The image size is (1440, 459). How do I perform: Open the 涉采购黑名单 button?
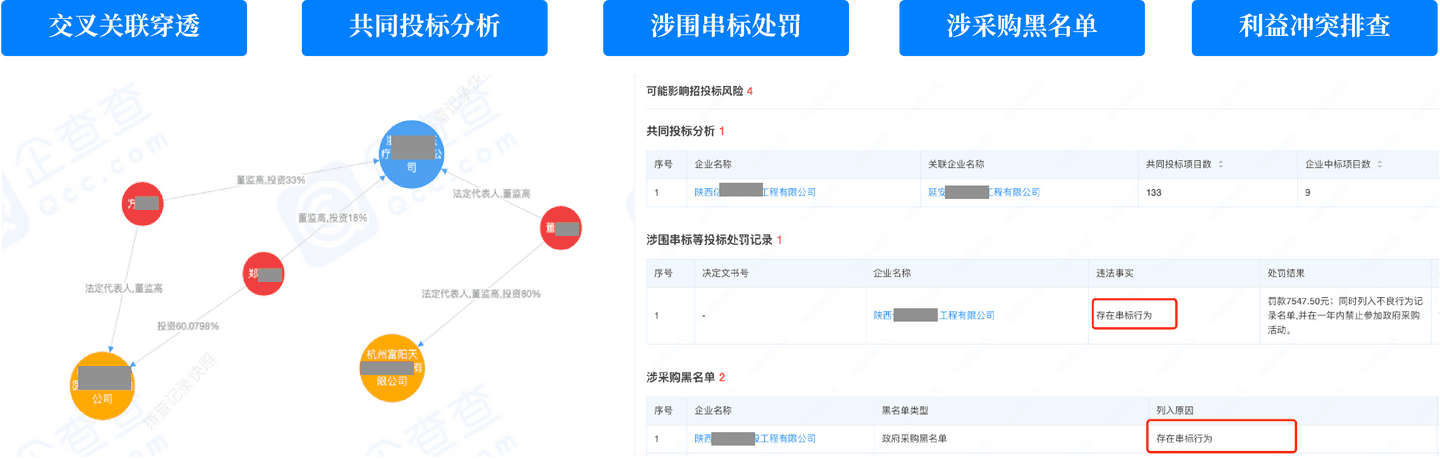(1022, 28)
